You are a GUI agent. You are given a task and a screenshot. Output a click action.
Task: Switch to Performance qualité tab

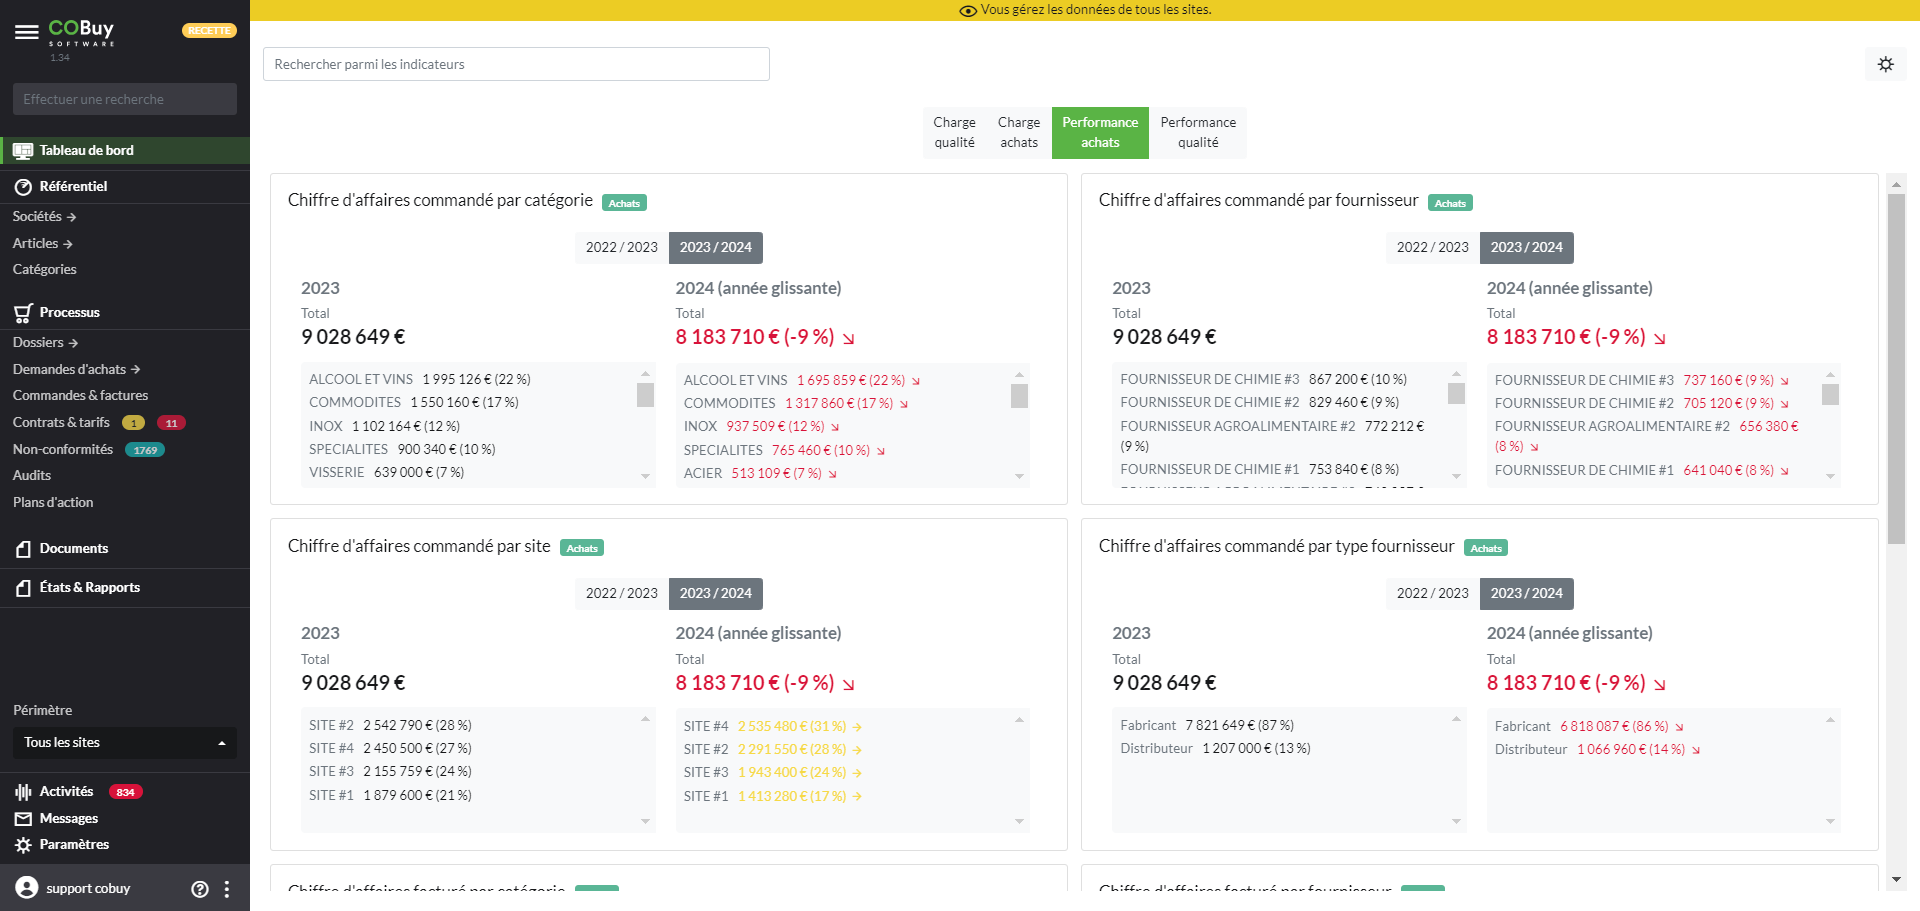pos(1197,132)
